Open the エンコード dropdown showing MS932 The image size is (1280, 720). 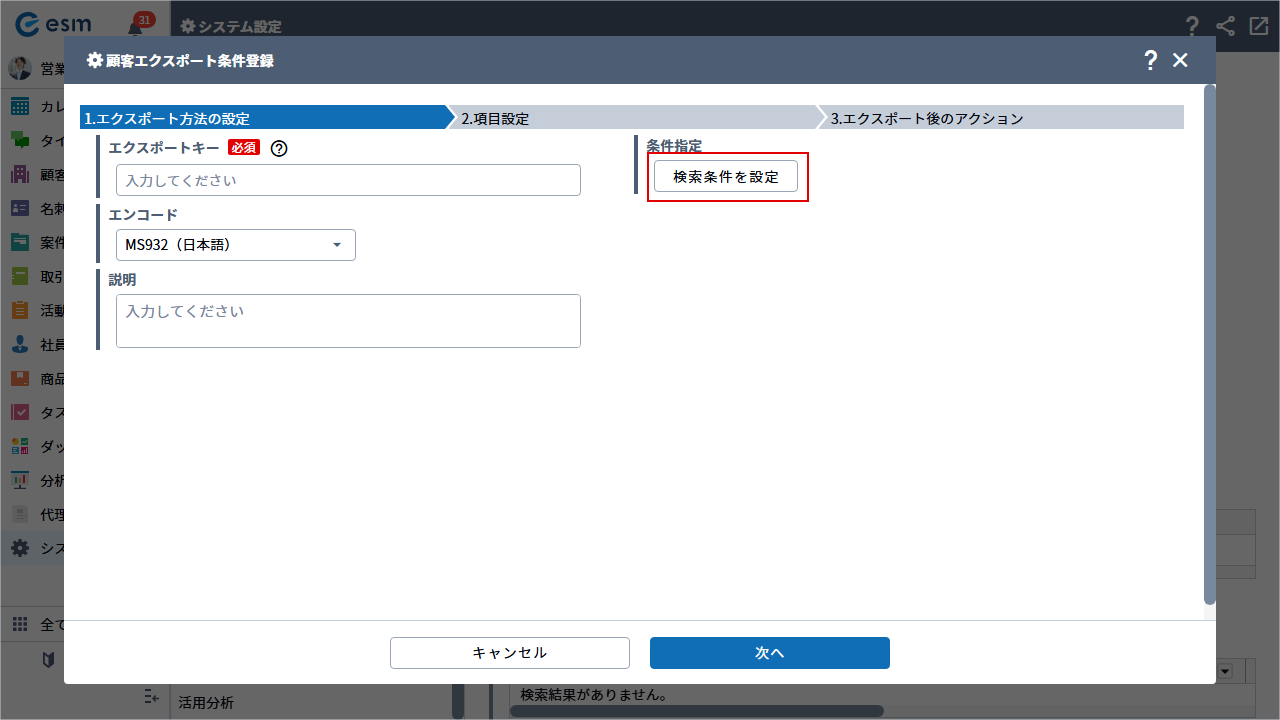click(x=235, y=245)
